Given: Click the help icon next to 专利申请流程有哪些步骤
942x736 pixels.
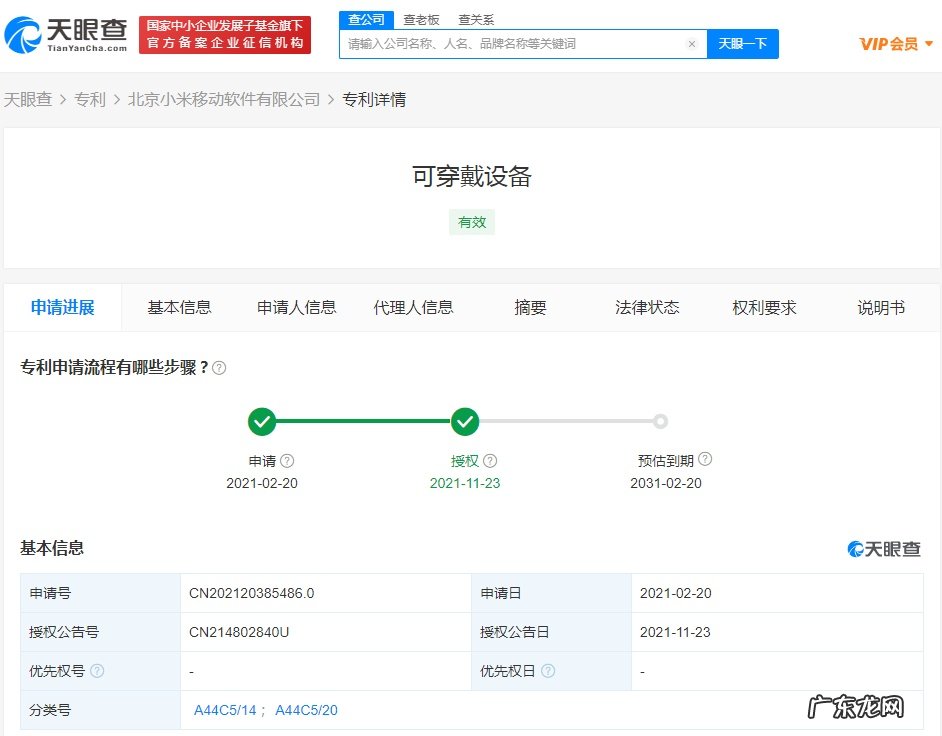Looking at the screenshot, I should 218,368.
